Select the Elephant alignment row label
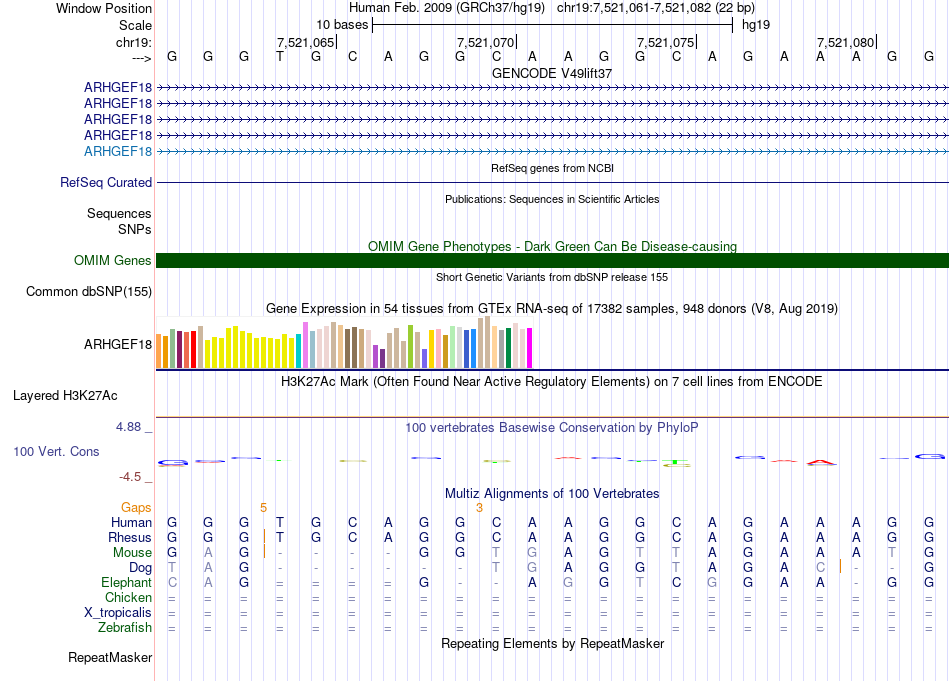Screen dimensions: 950x681 pyautogui.click(x=126, y=583)
